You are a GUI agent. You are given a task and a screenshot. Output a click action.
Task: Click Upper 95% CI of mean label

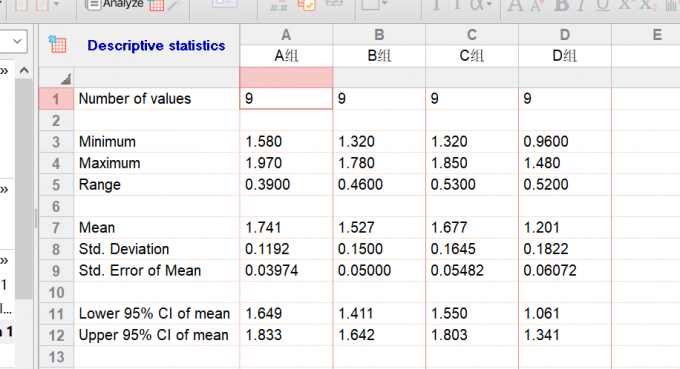pyautogui.click(x=154, y=335)
